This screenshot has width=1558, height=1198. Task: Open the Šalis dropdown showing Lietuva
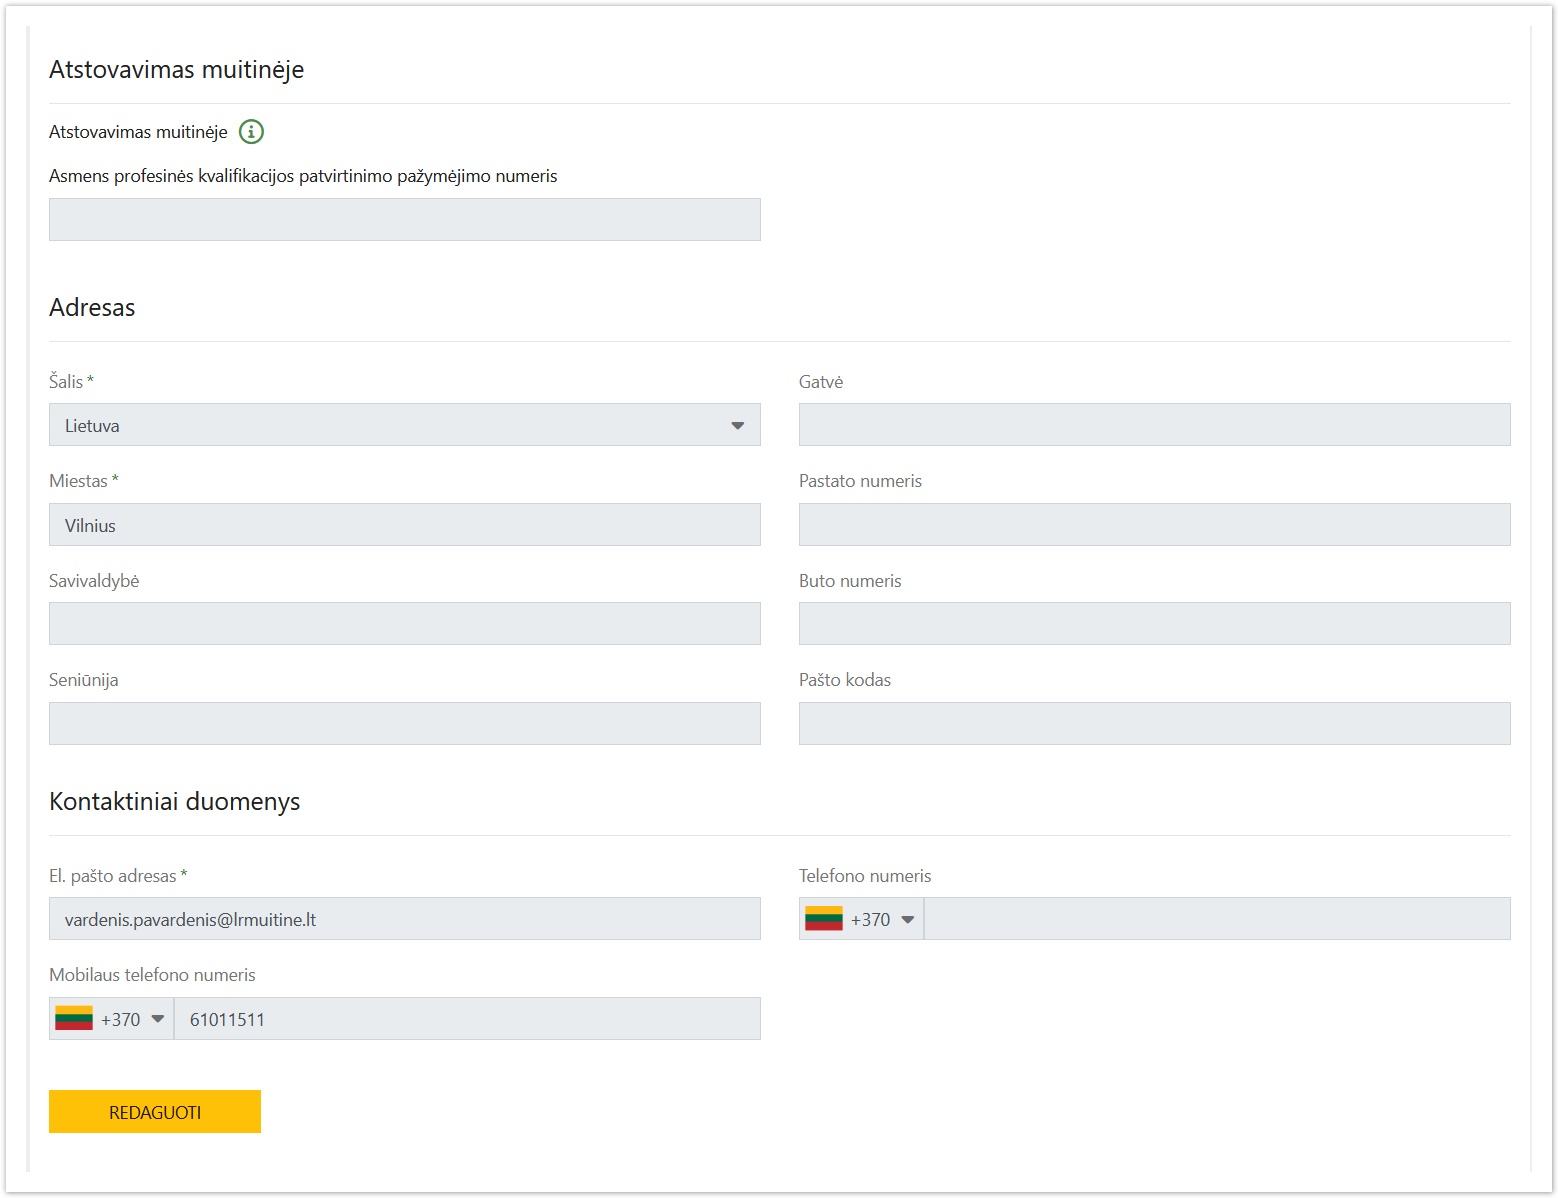pos(405,425)
